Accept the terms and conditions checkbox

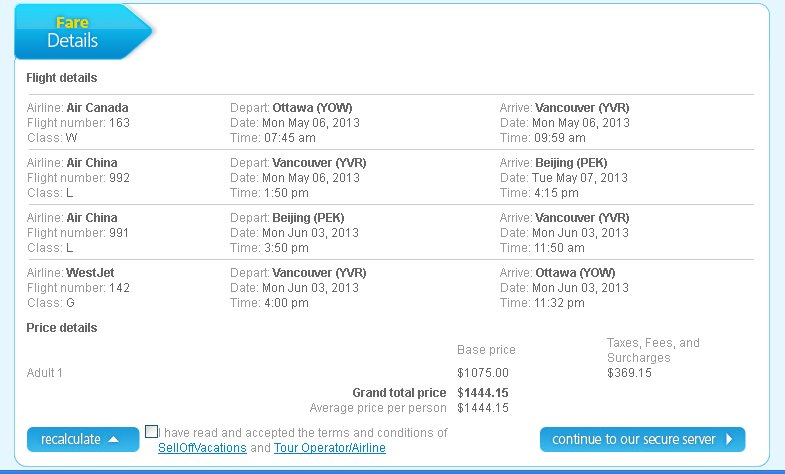click(x=151, y=431)
